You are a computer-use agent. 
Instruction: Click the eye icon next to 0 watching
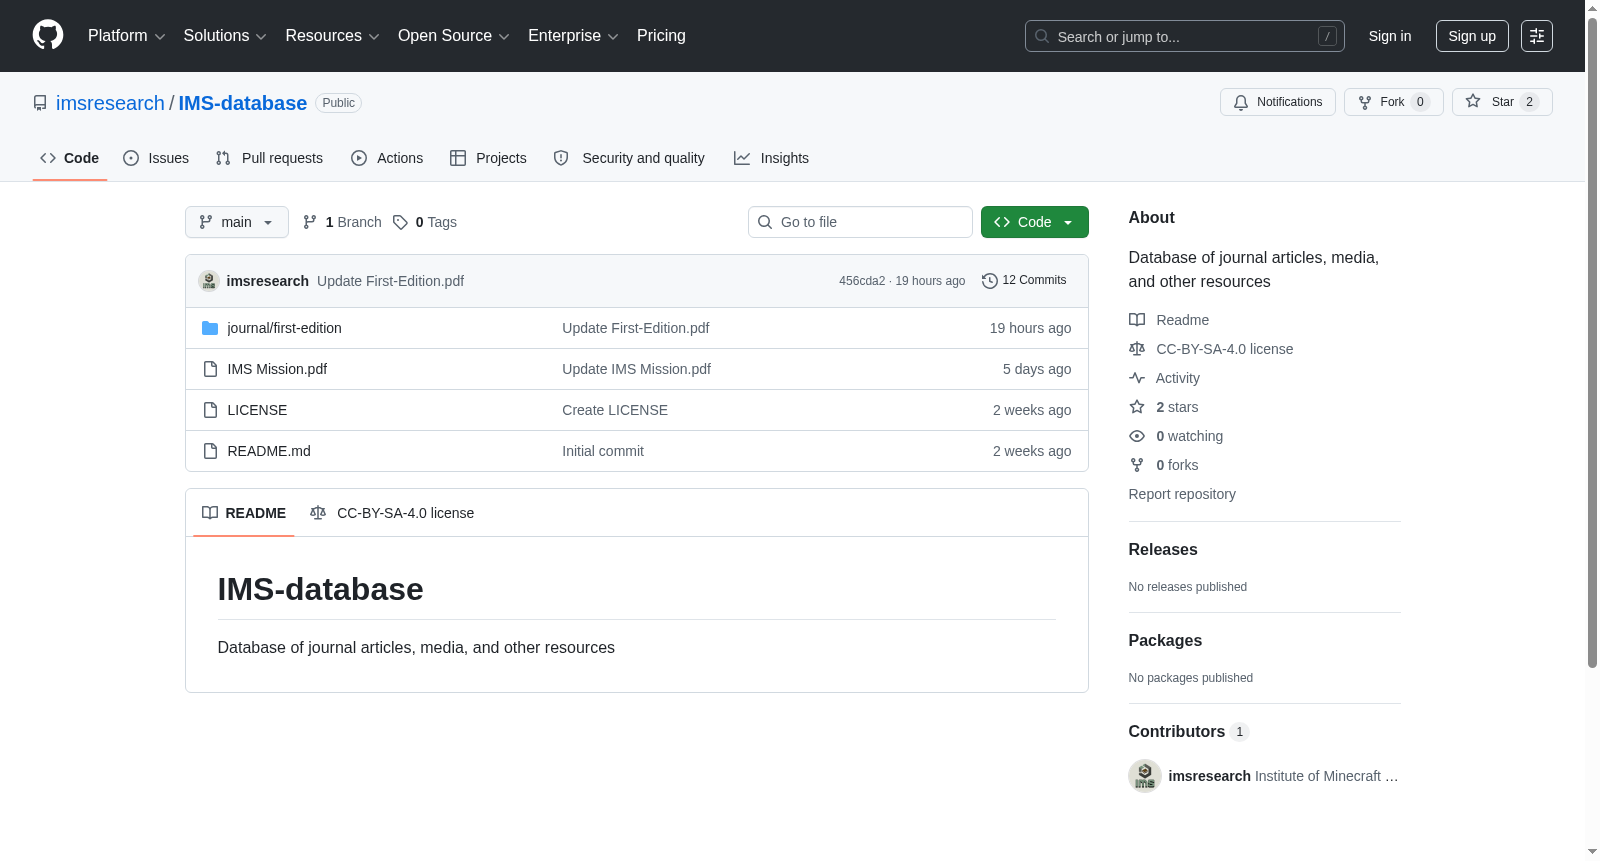tap(1137, 436)
